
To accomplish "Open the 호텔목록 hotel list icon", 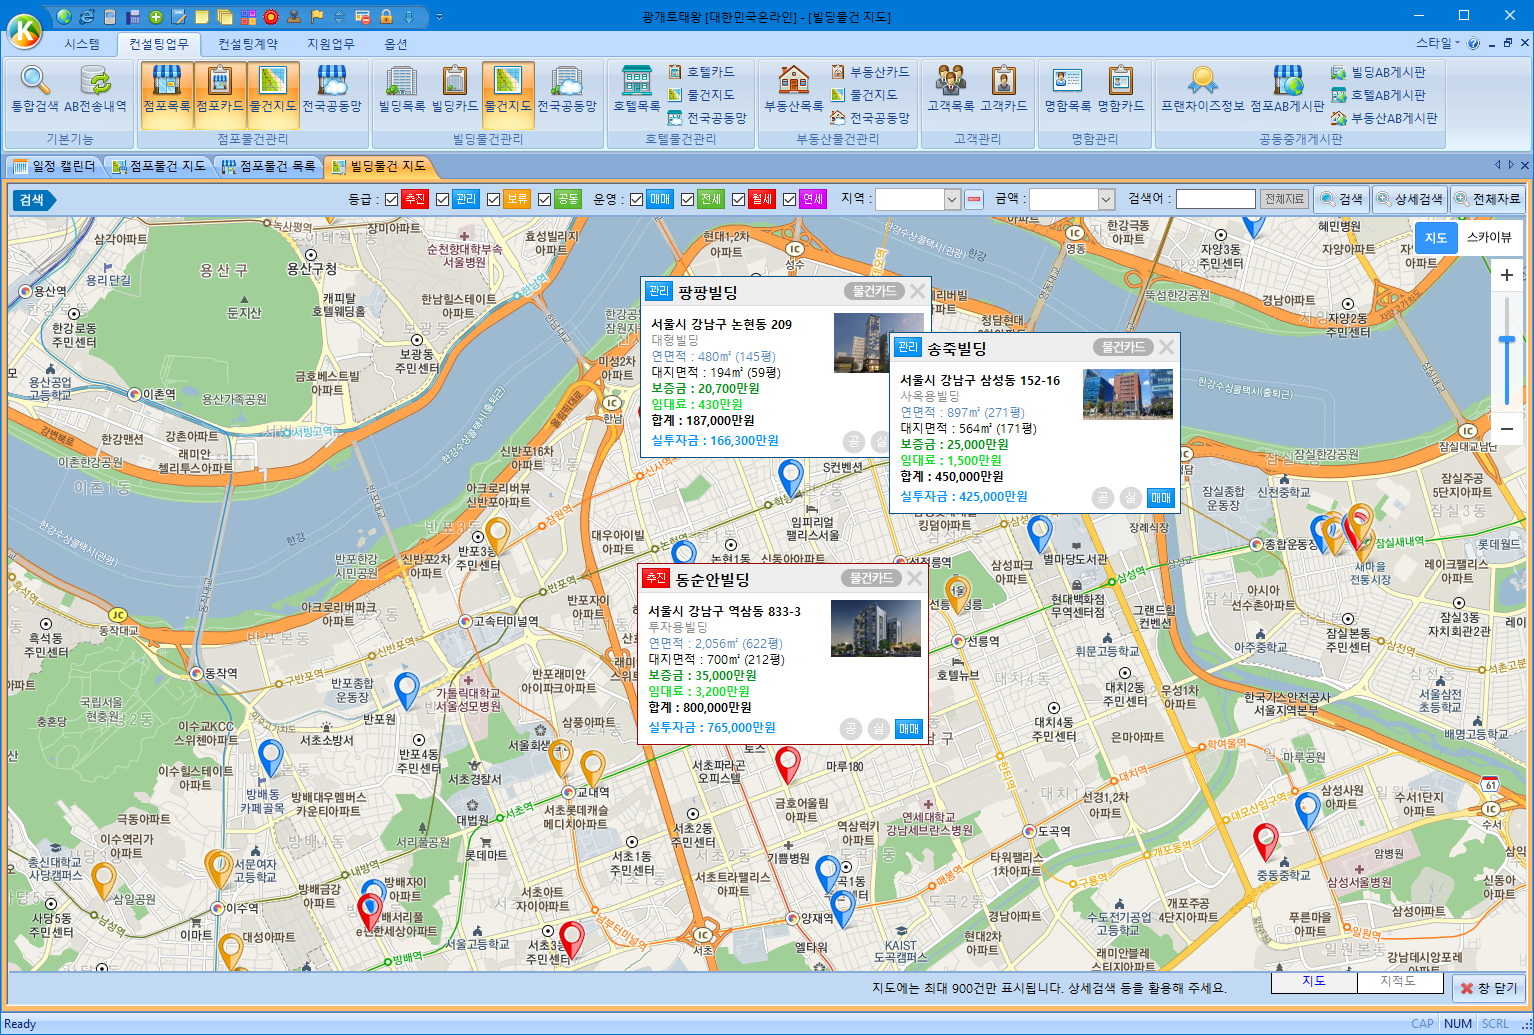I will point(636,90).
